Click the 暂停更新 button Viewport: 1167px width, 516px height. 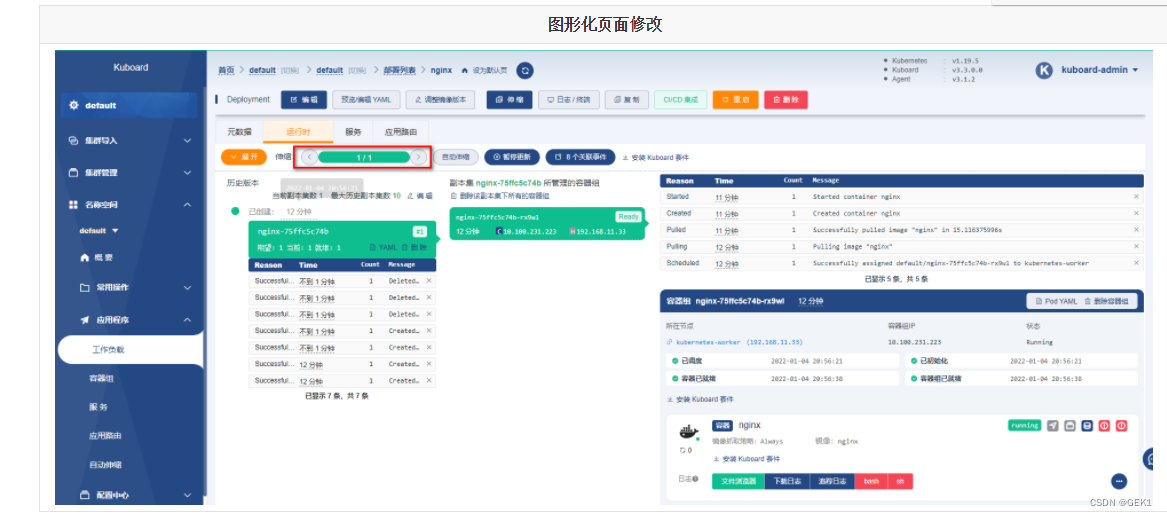(x=512, y=157)
